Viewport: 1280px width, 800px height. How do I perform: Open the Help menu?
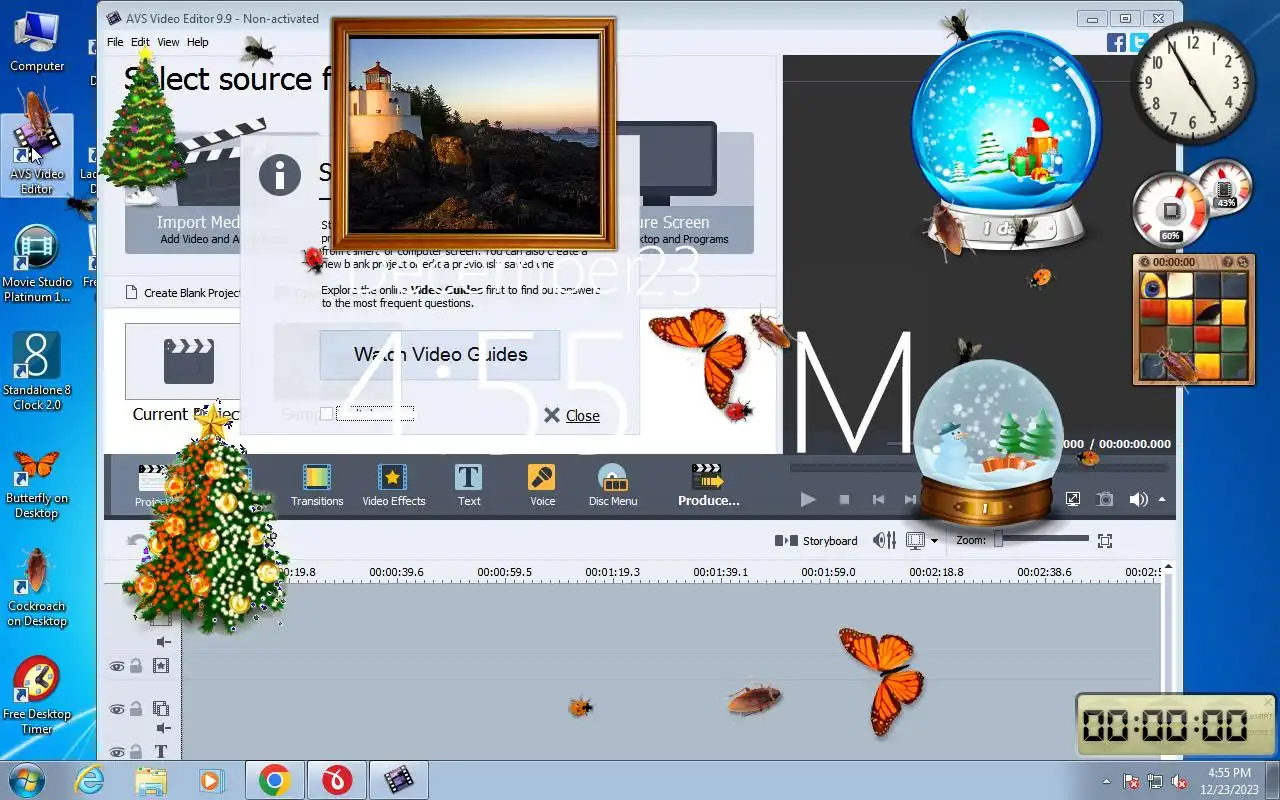tap(198, 42)
